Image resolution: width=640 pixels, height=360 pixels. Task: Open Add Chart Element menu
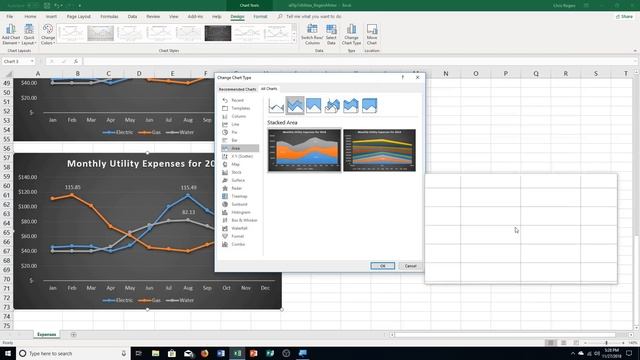[11, 34]
